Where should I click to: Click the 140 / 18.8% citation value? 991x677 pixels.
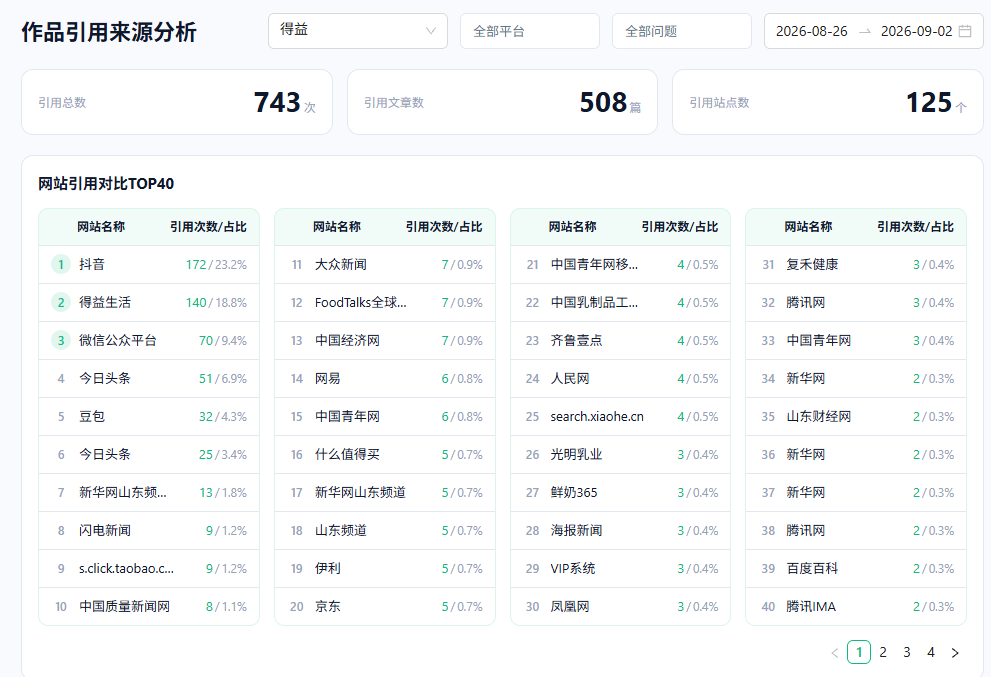216,302
